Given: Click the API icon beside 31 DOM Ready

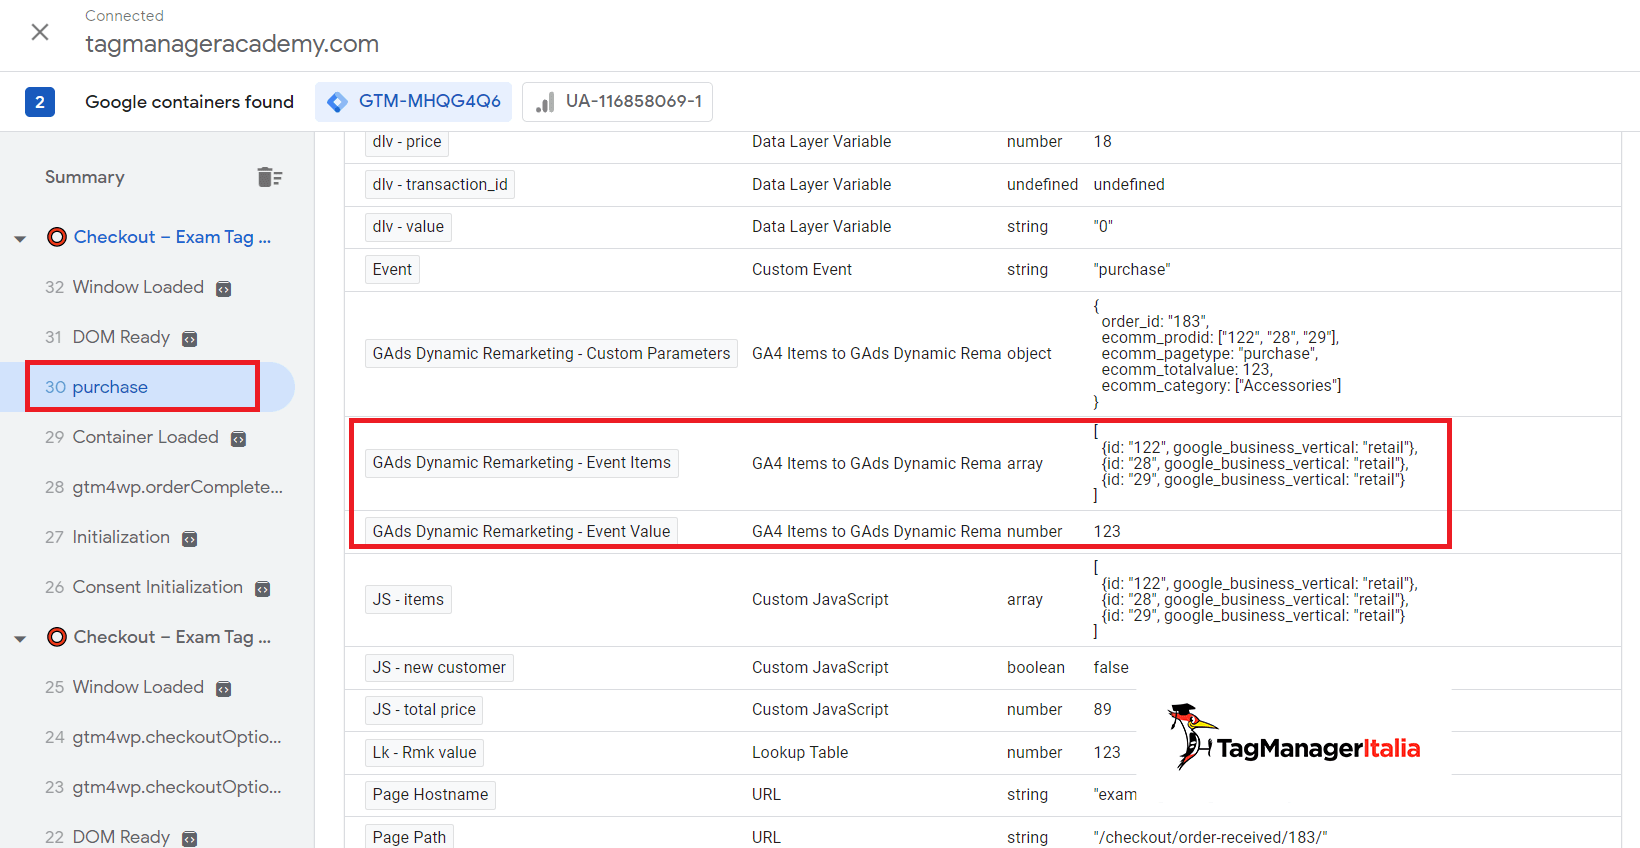Looking at the screenshot, I should coord(190,339).
